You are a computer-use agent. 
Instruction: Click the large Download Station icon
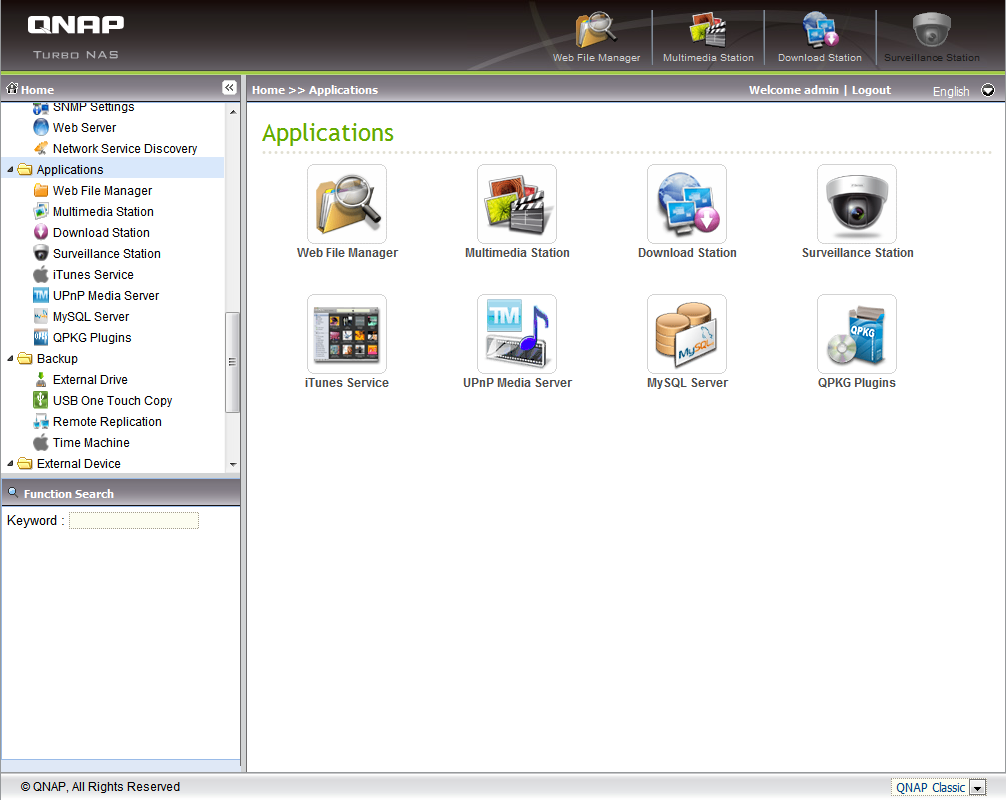(686, 204)
